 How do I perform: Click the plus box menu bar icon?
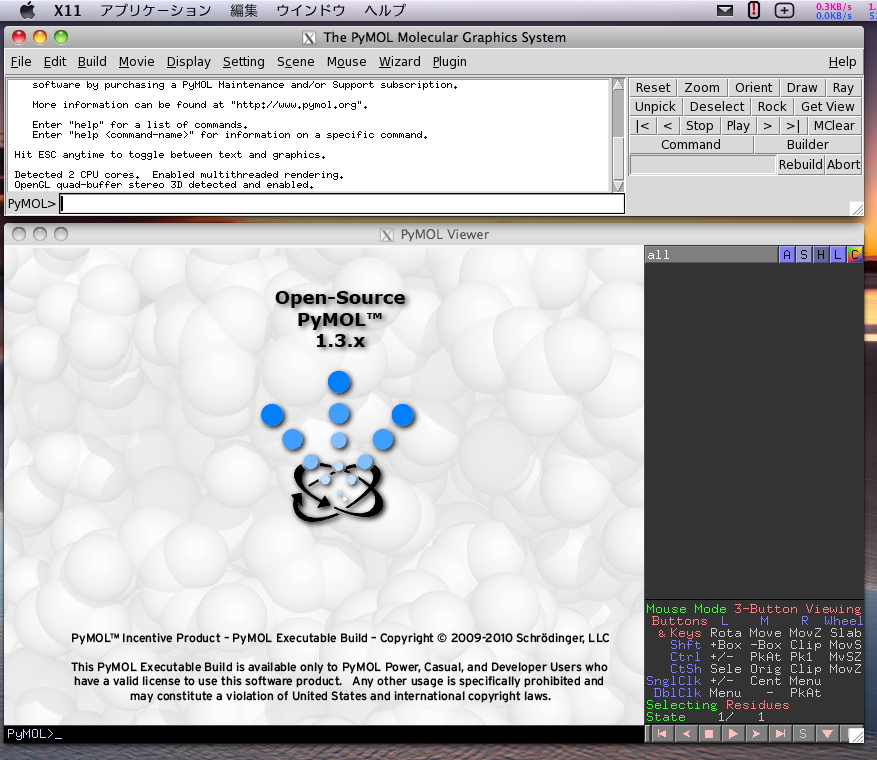coord(784,10)
